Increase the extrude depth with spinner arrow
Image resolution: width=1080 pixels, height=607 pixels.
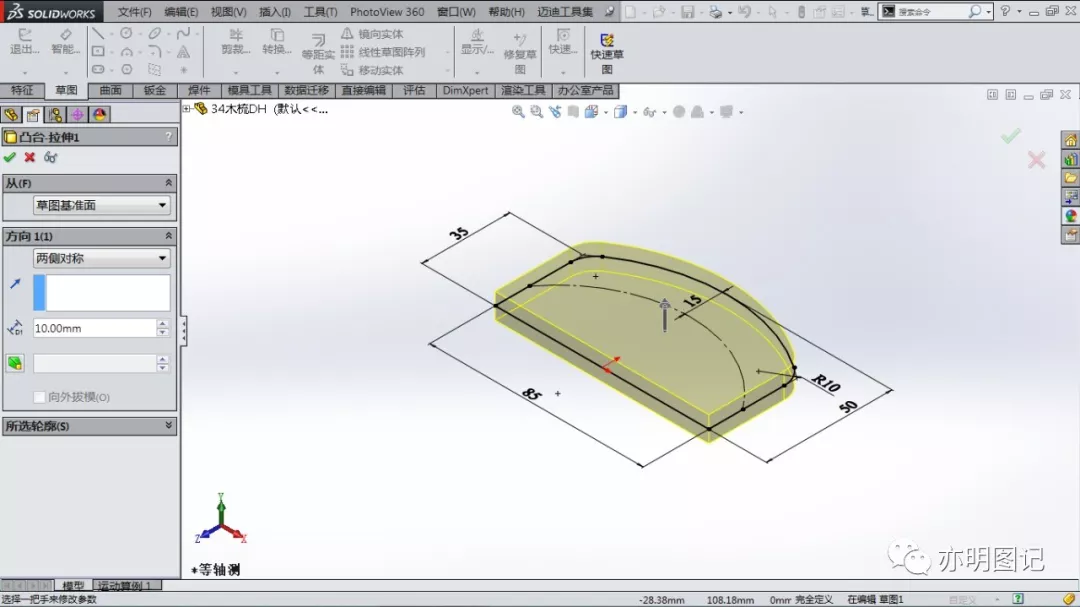(x=163, y=324)
